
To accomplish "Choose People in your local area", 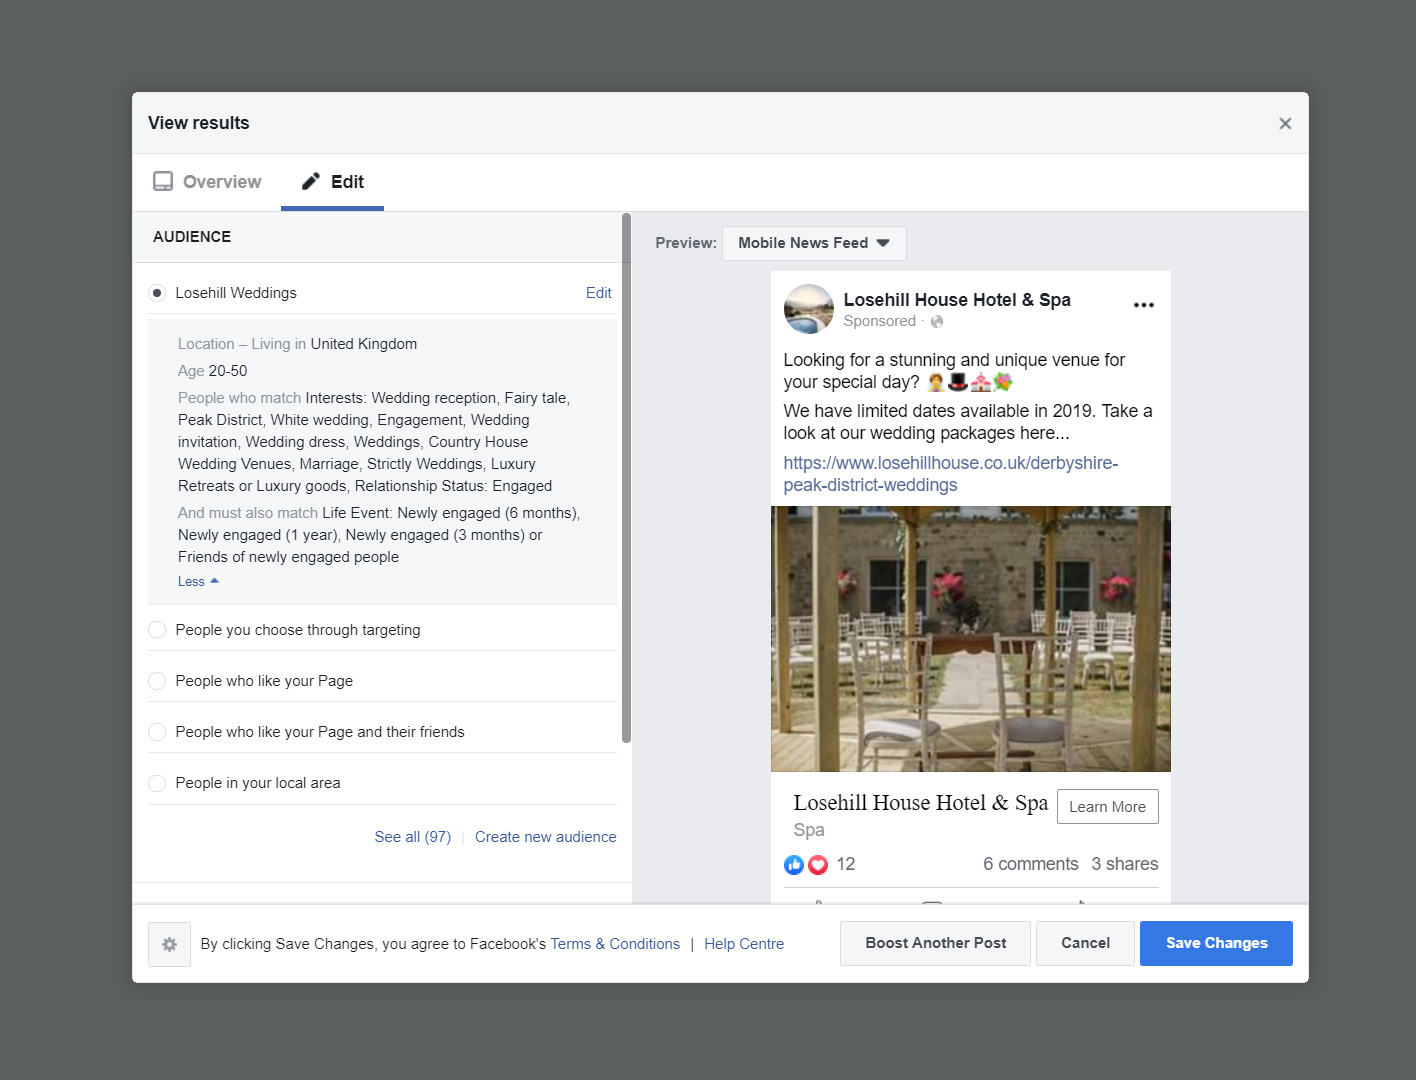I will pos(157,783).
